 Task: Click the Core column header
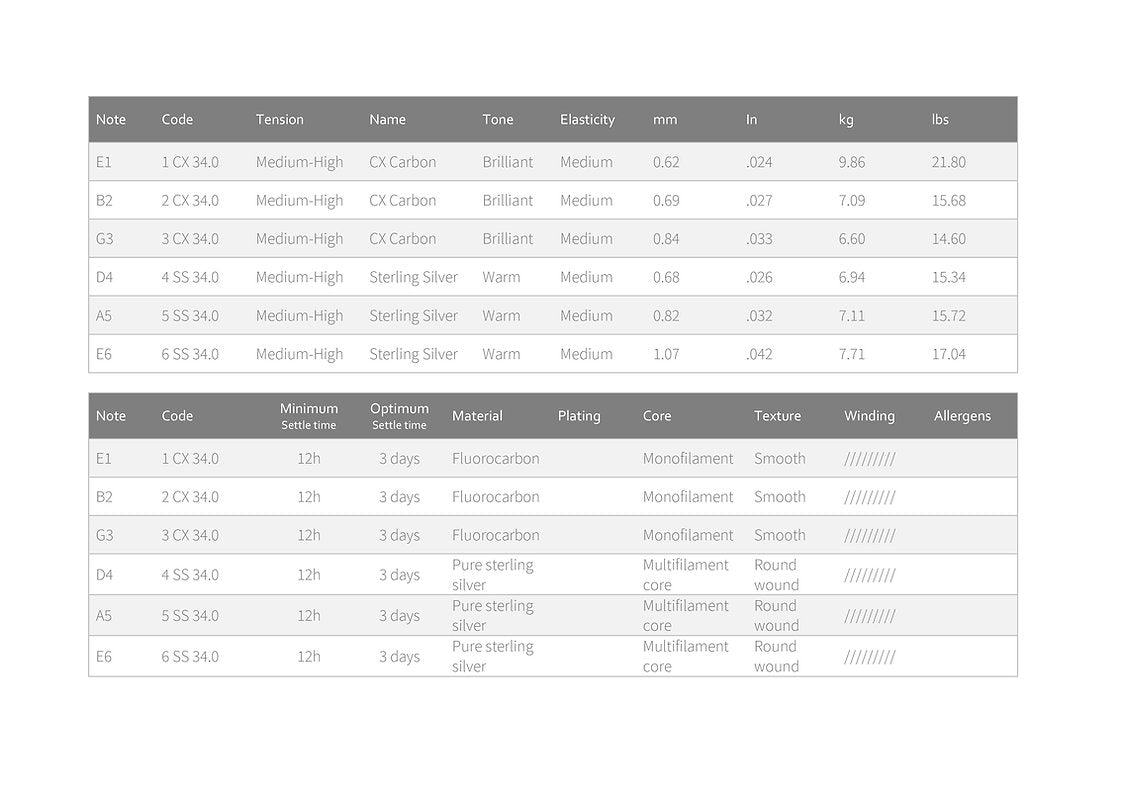[x=657, y=416]
